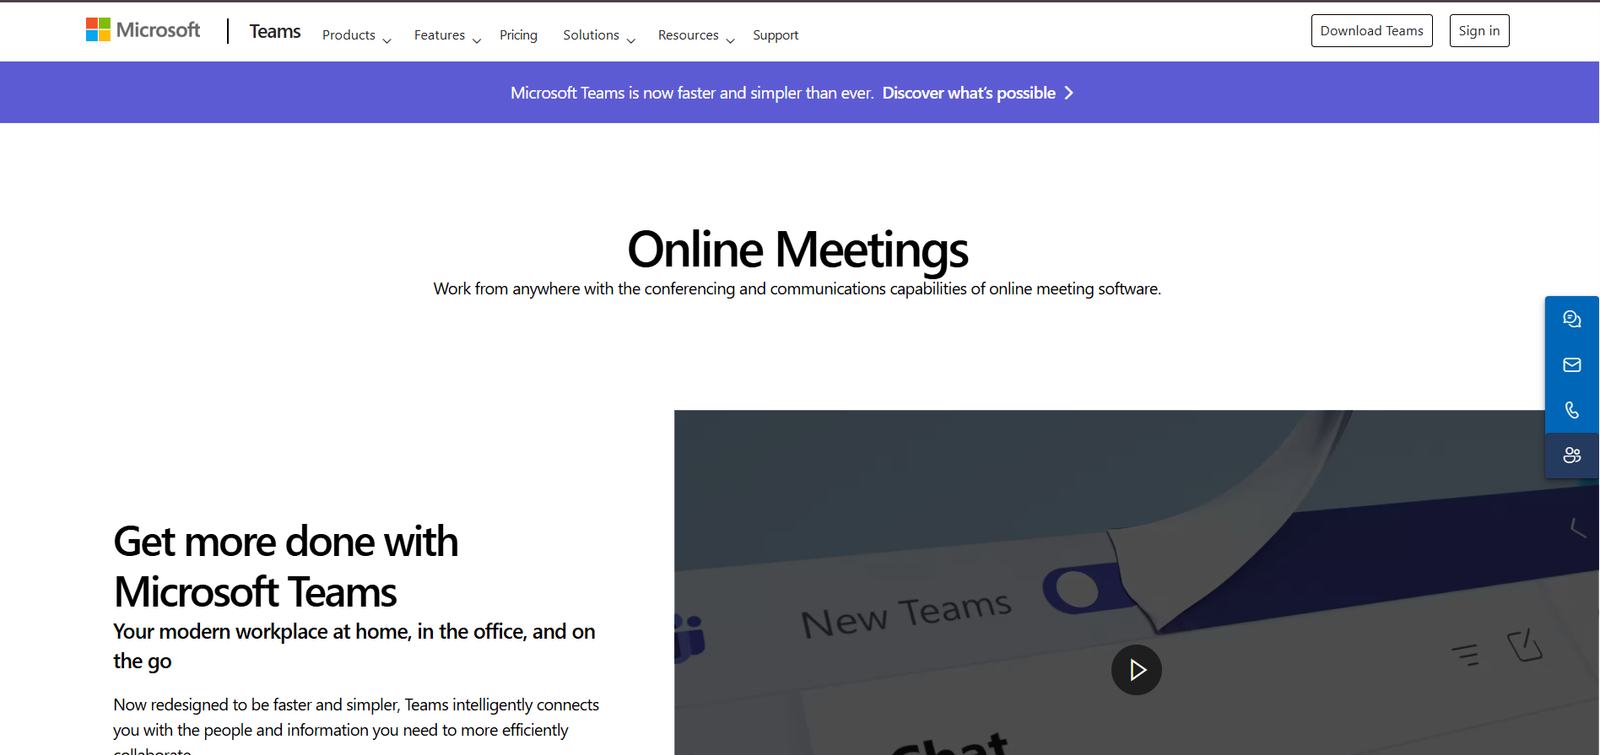This screenshot has height=755, width=1600.
Task: Expand the Features dropdown menu
Action: [x=448, y=35]
